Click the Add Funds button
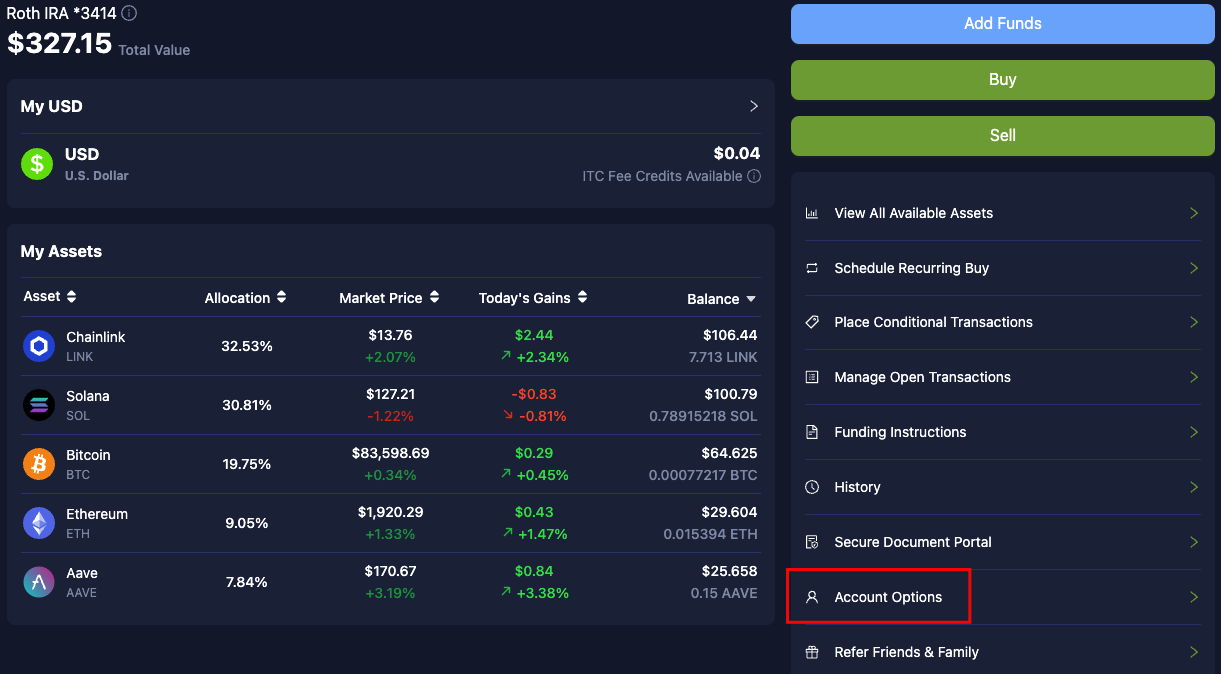Image resolution: width=1221 pixels, height=674 pixels. (x=1003, y=24)
